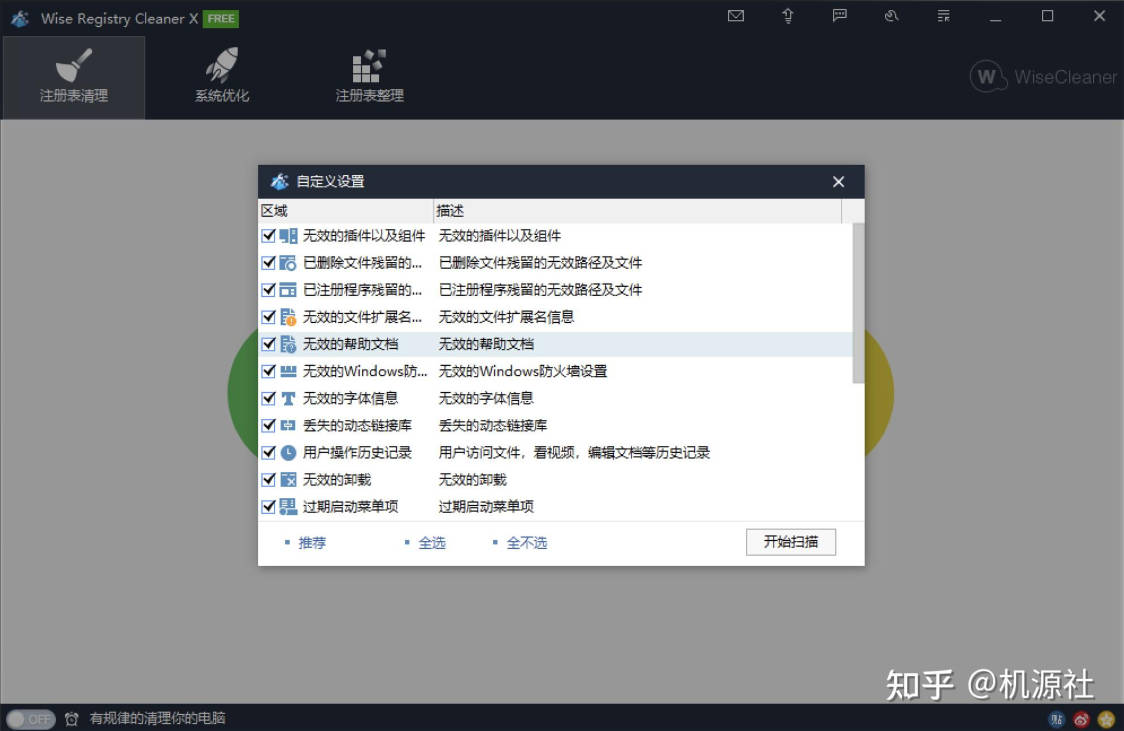The height and width of the screenshot is (731, 1124).
Task: Uncheck the 无效的字体信息 checkbox
Action: [268, 397]
